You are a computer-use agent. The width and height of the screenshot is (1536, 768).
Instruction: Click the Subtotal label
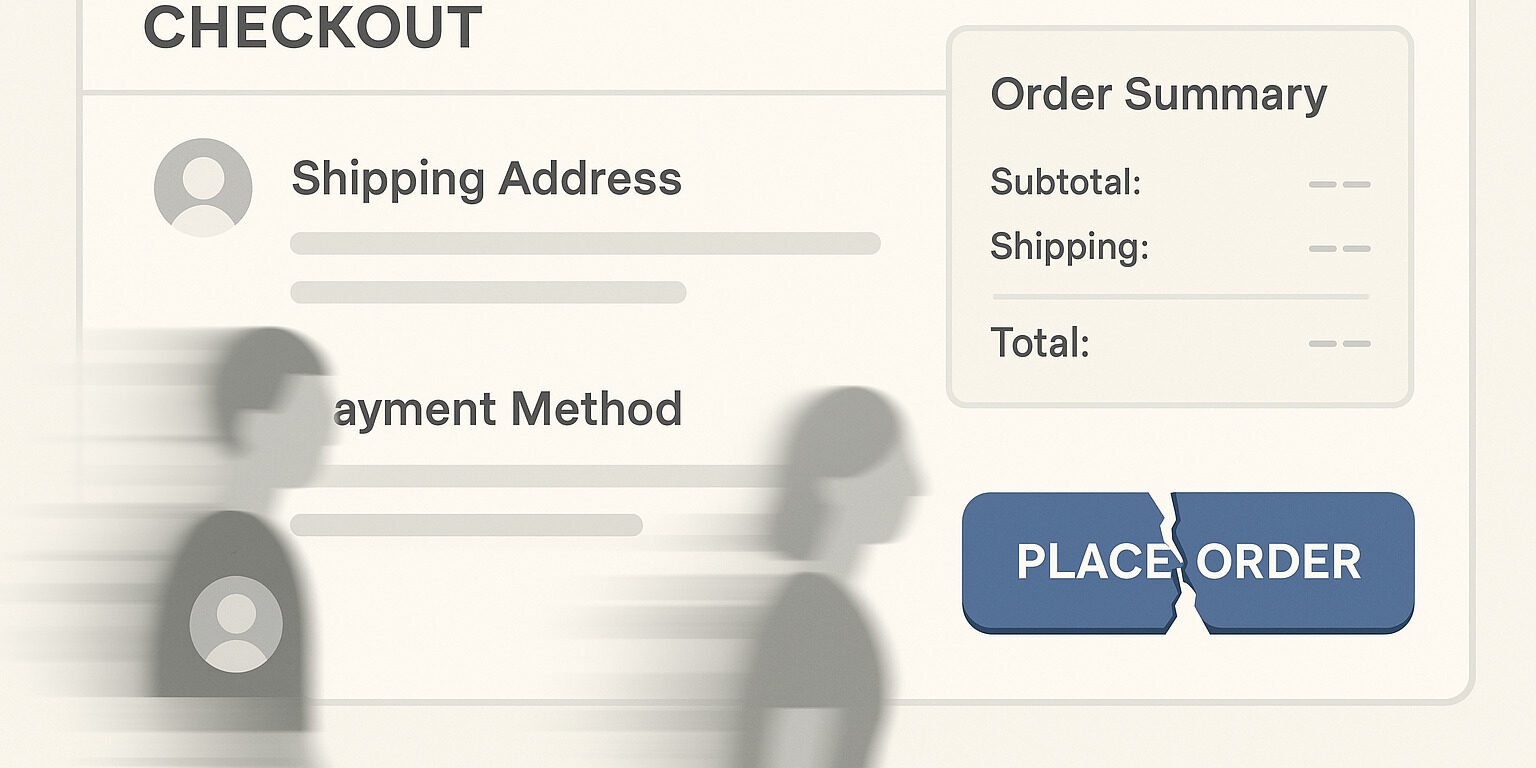[1065, 182]
